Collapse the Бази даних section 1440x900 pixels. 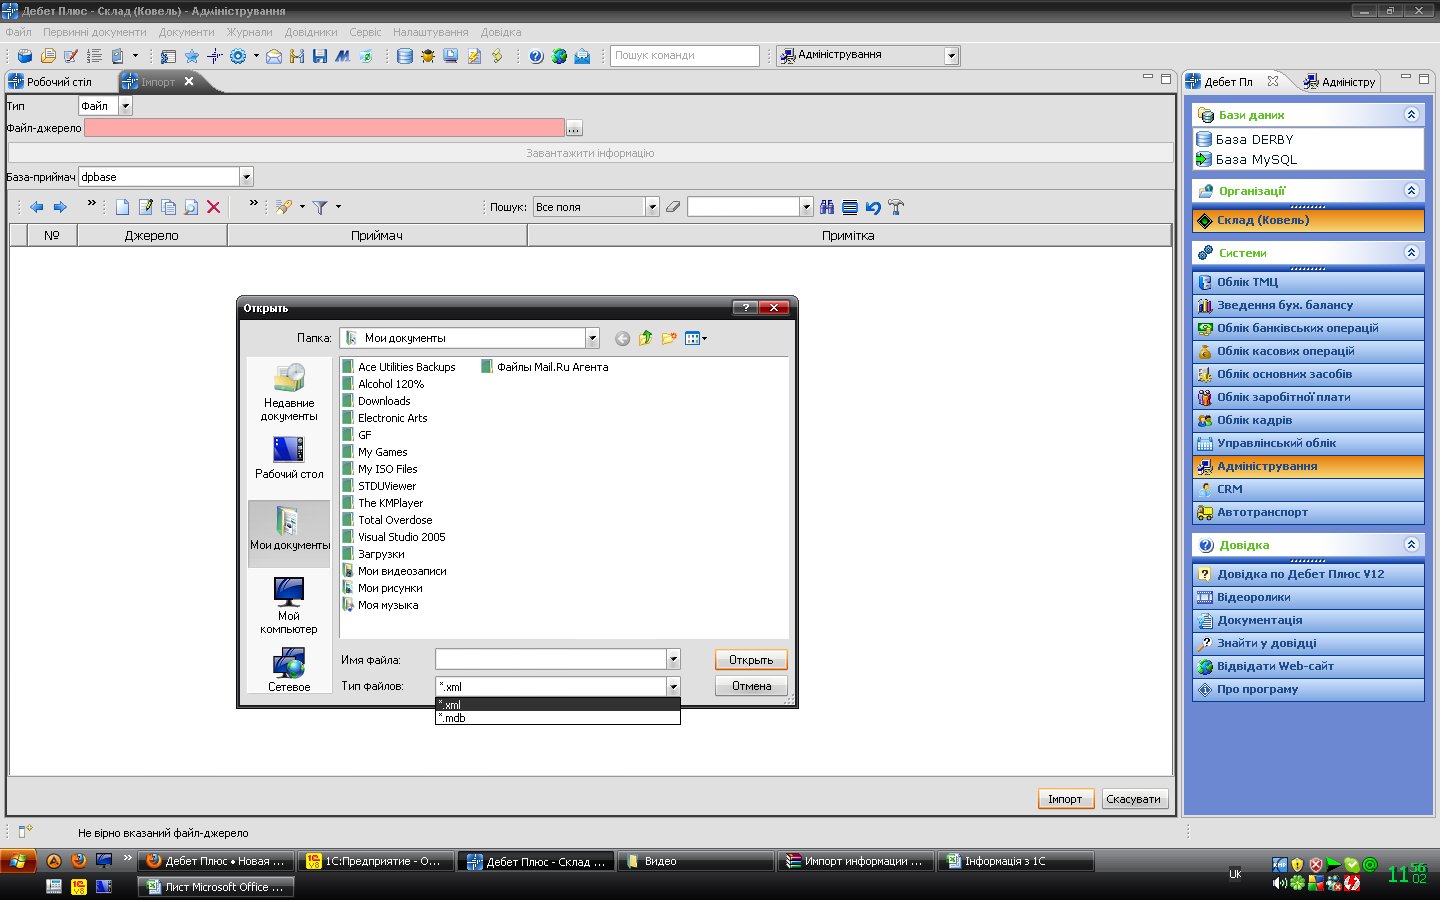pyautogui.click(x=1411, y=115)
